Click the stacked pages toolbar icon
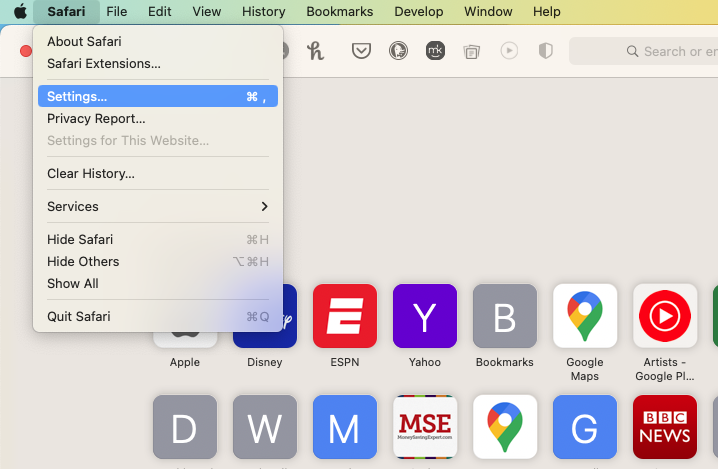The image size is (718, 469). (x=472, y=51)
